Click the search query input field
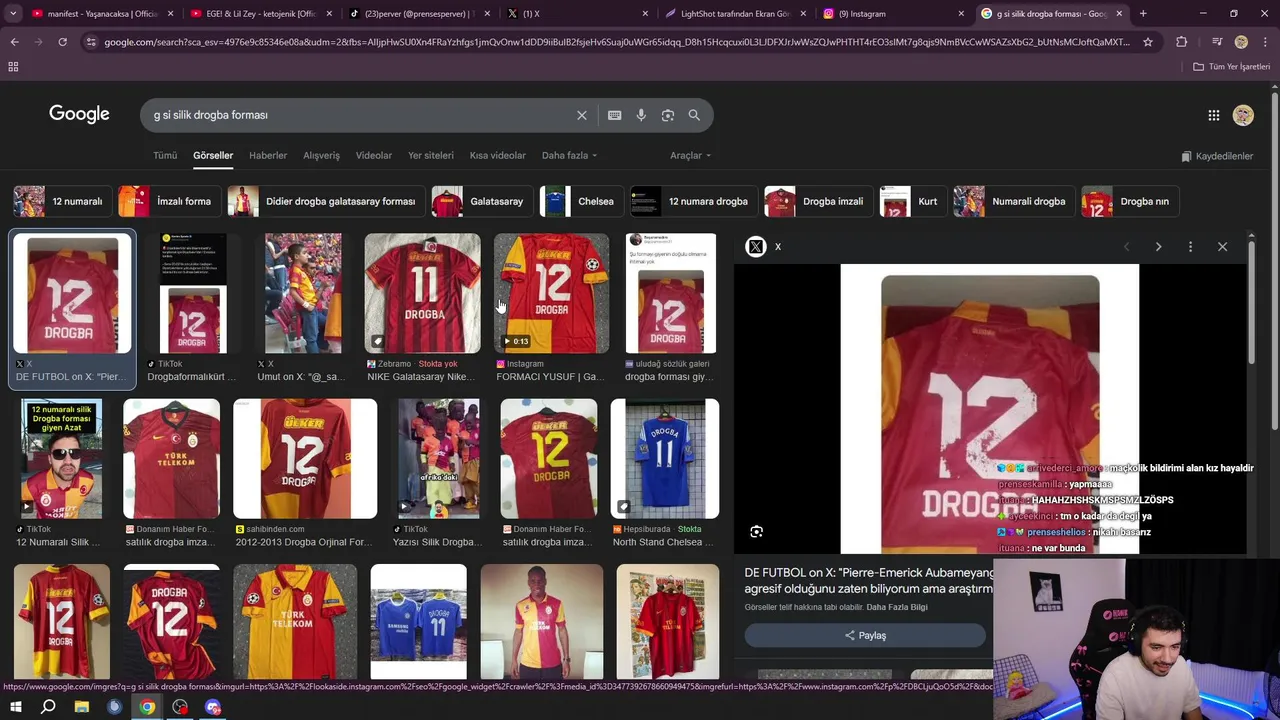This screenshot has height=720, width=1280. coord(360,115)
